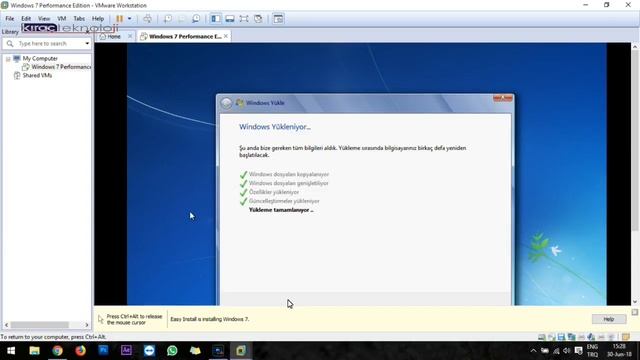Open the power options dropdown arrow
The width and height of the screenshot is (640, 360).
pyautogui.click(x=129, y=19)
